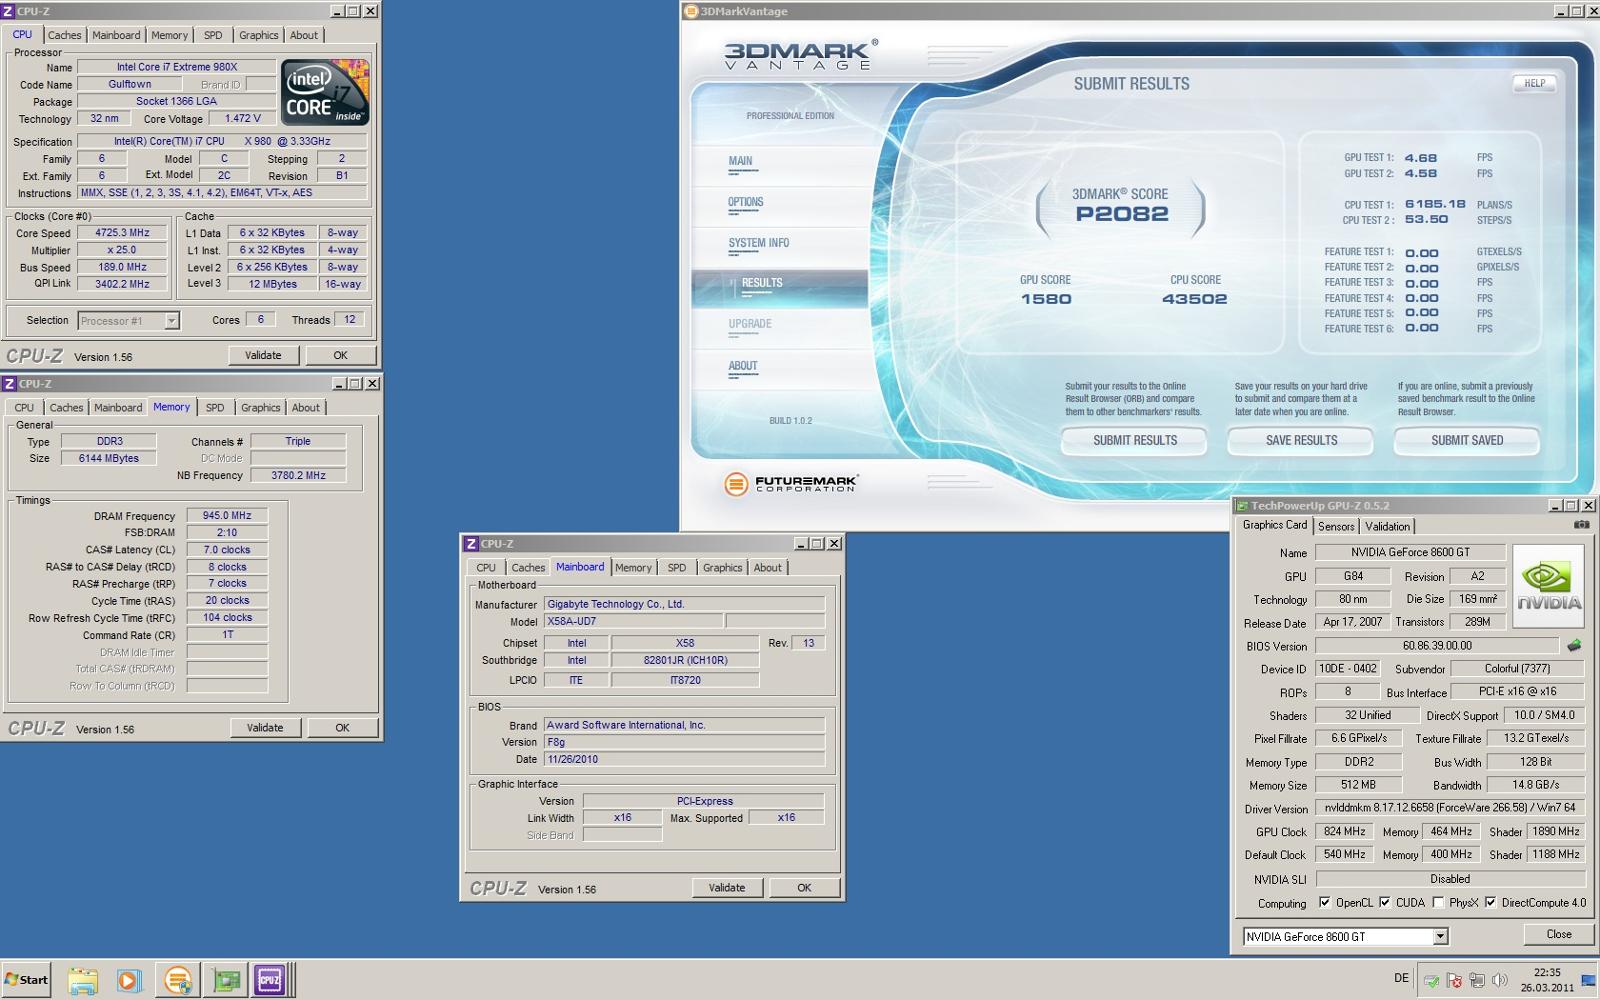The height and width of the screenshot is (1000, 1600).
Task: Open SYSTEM INFO in 3DMark Vantage
Action: pos(758,243)
